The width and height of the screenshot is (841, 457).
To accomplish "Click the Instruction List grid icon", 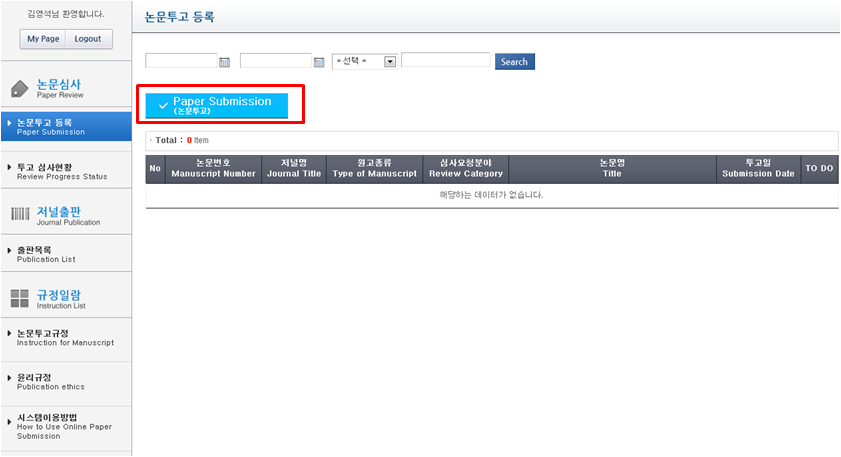I will coord(20,298).
